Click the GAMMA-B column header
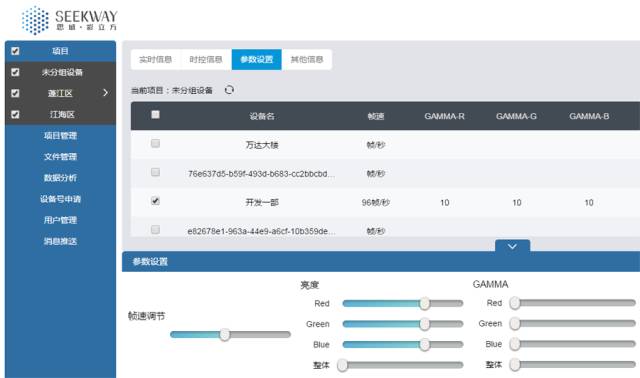 point(589,116)
